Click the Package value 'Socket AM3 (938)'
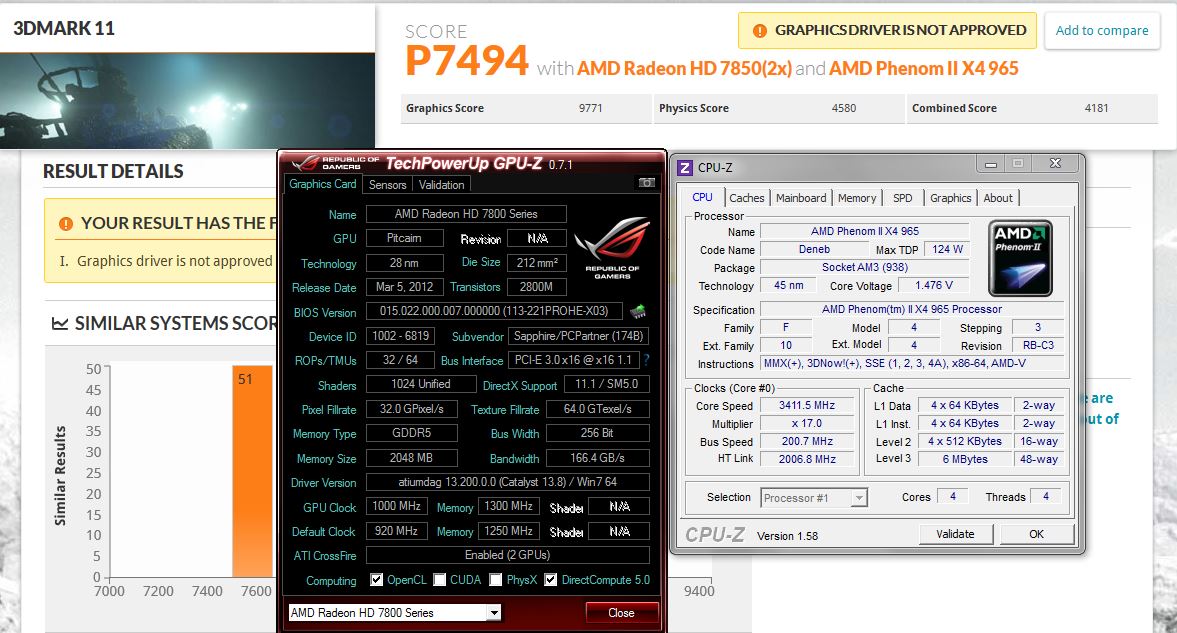This screenshot has width=1177, height=633. 865,267
